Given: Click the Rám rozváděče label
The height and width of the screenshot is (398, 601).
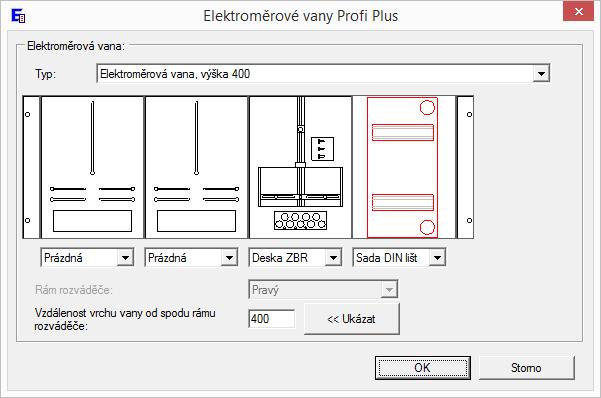Looking at the screenshot, I should (74, 290).
